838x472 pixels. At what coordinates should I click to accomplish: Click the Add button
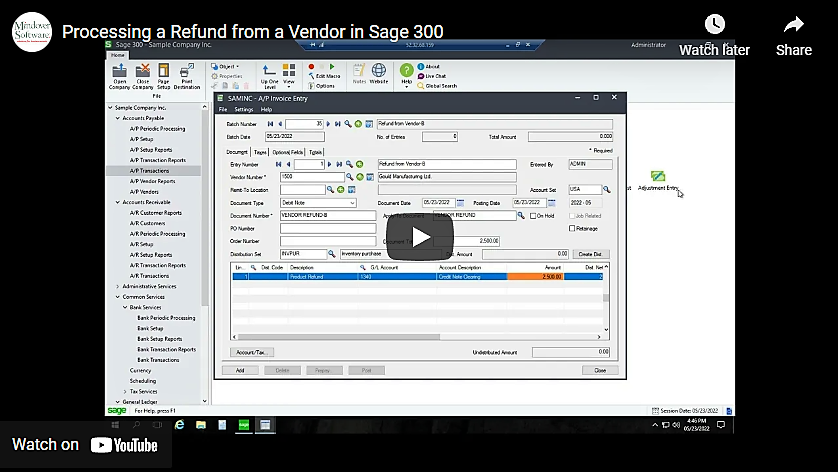pyautogui.click(x=240, y=370)
